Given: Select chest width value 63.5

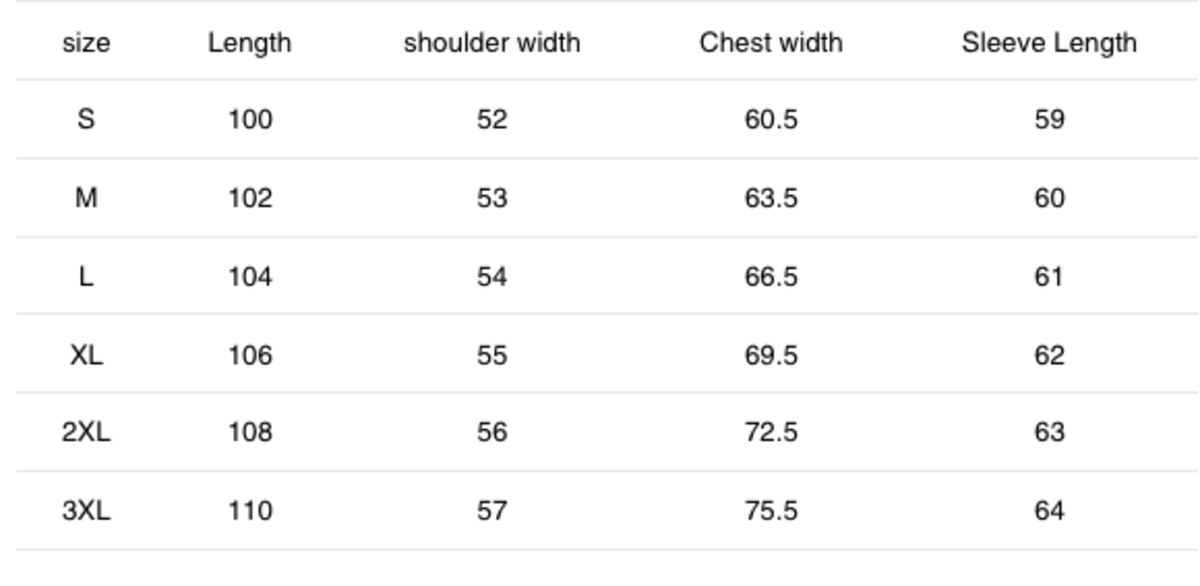Looking at the screenshot, I should (771, 198).
